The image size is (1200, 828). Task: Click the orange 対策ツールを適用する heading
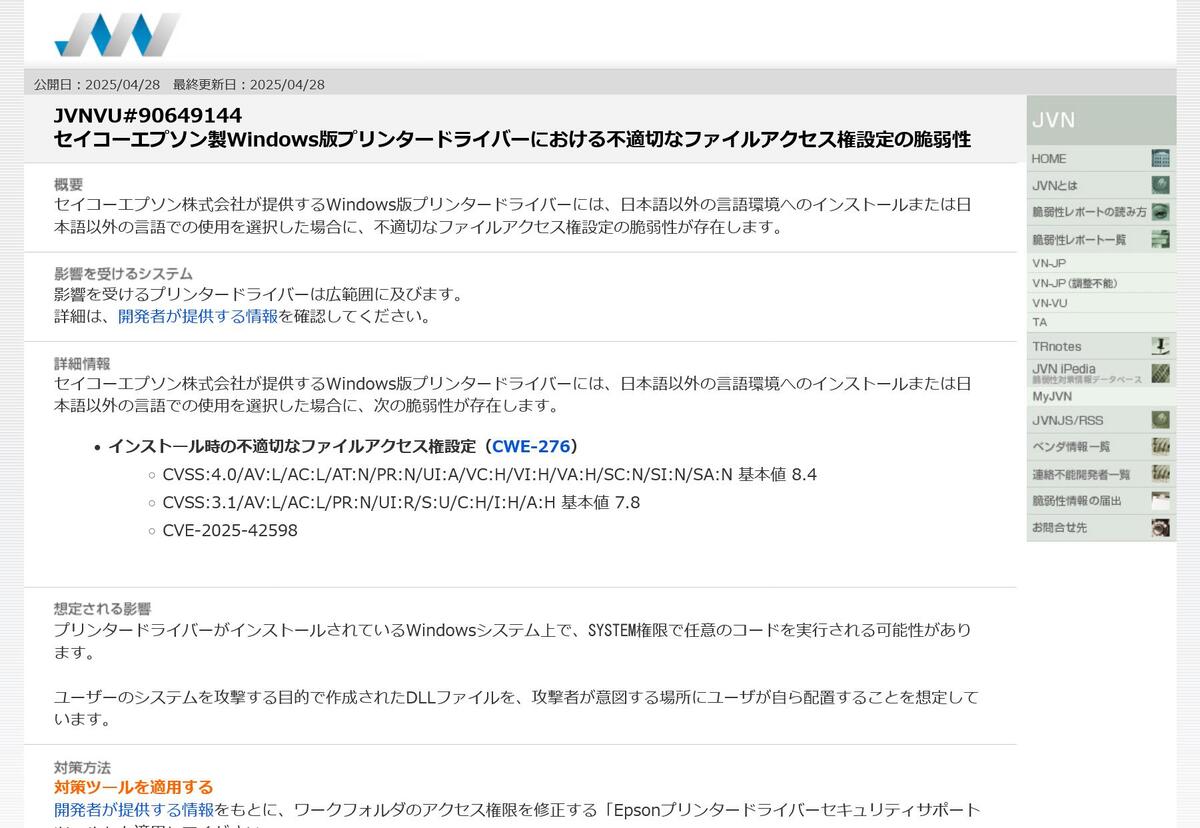point(134,787)
